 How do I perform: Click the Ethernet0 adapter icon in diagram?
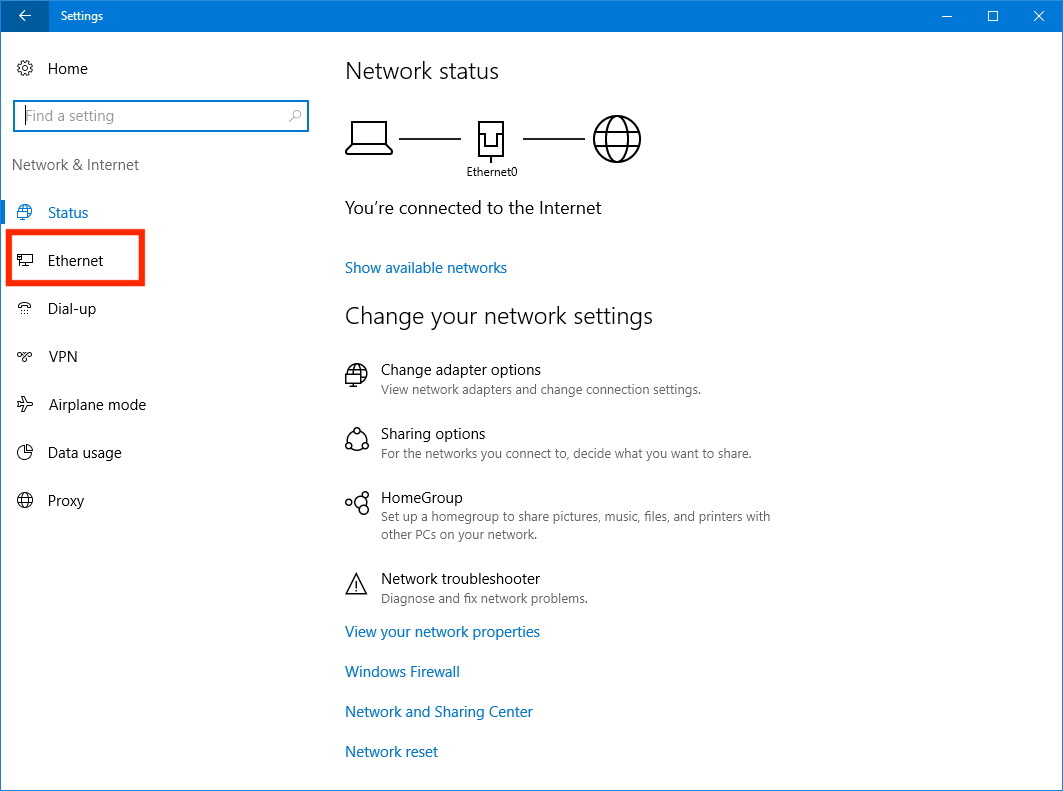point(491,140)
